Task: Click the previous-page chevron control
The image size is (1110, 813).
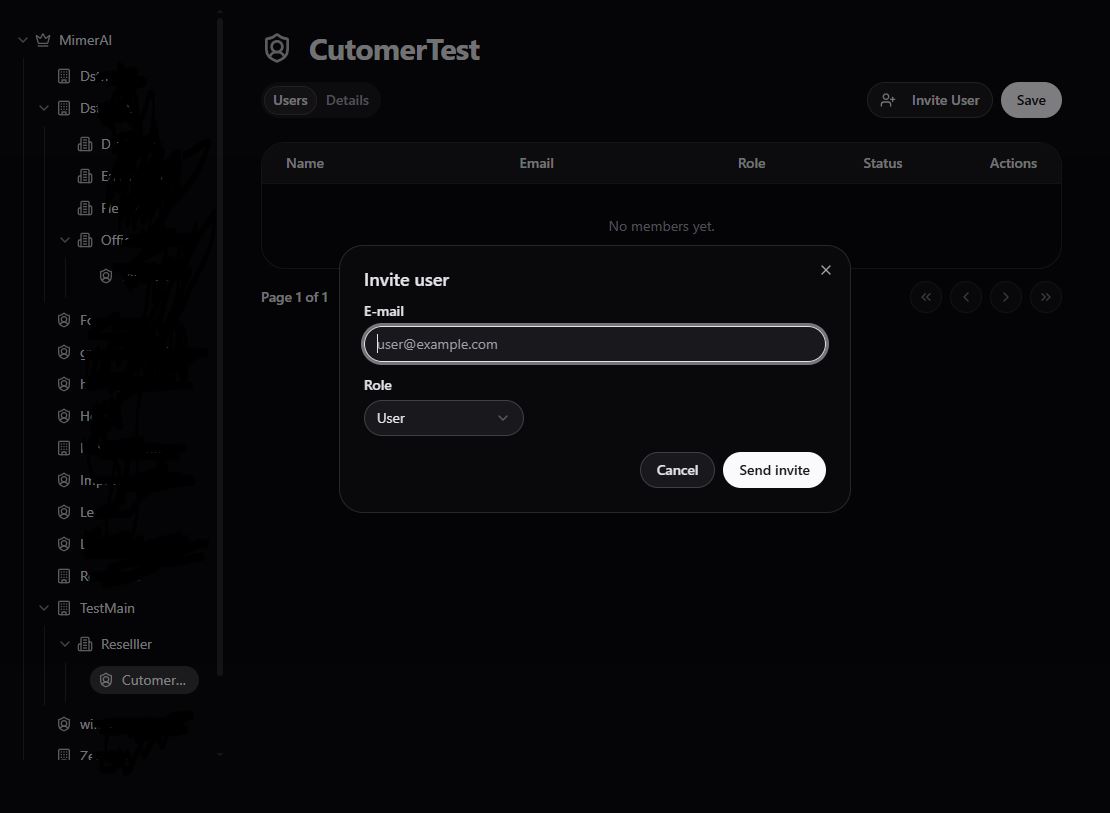Action: (965, 297)
